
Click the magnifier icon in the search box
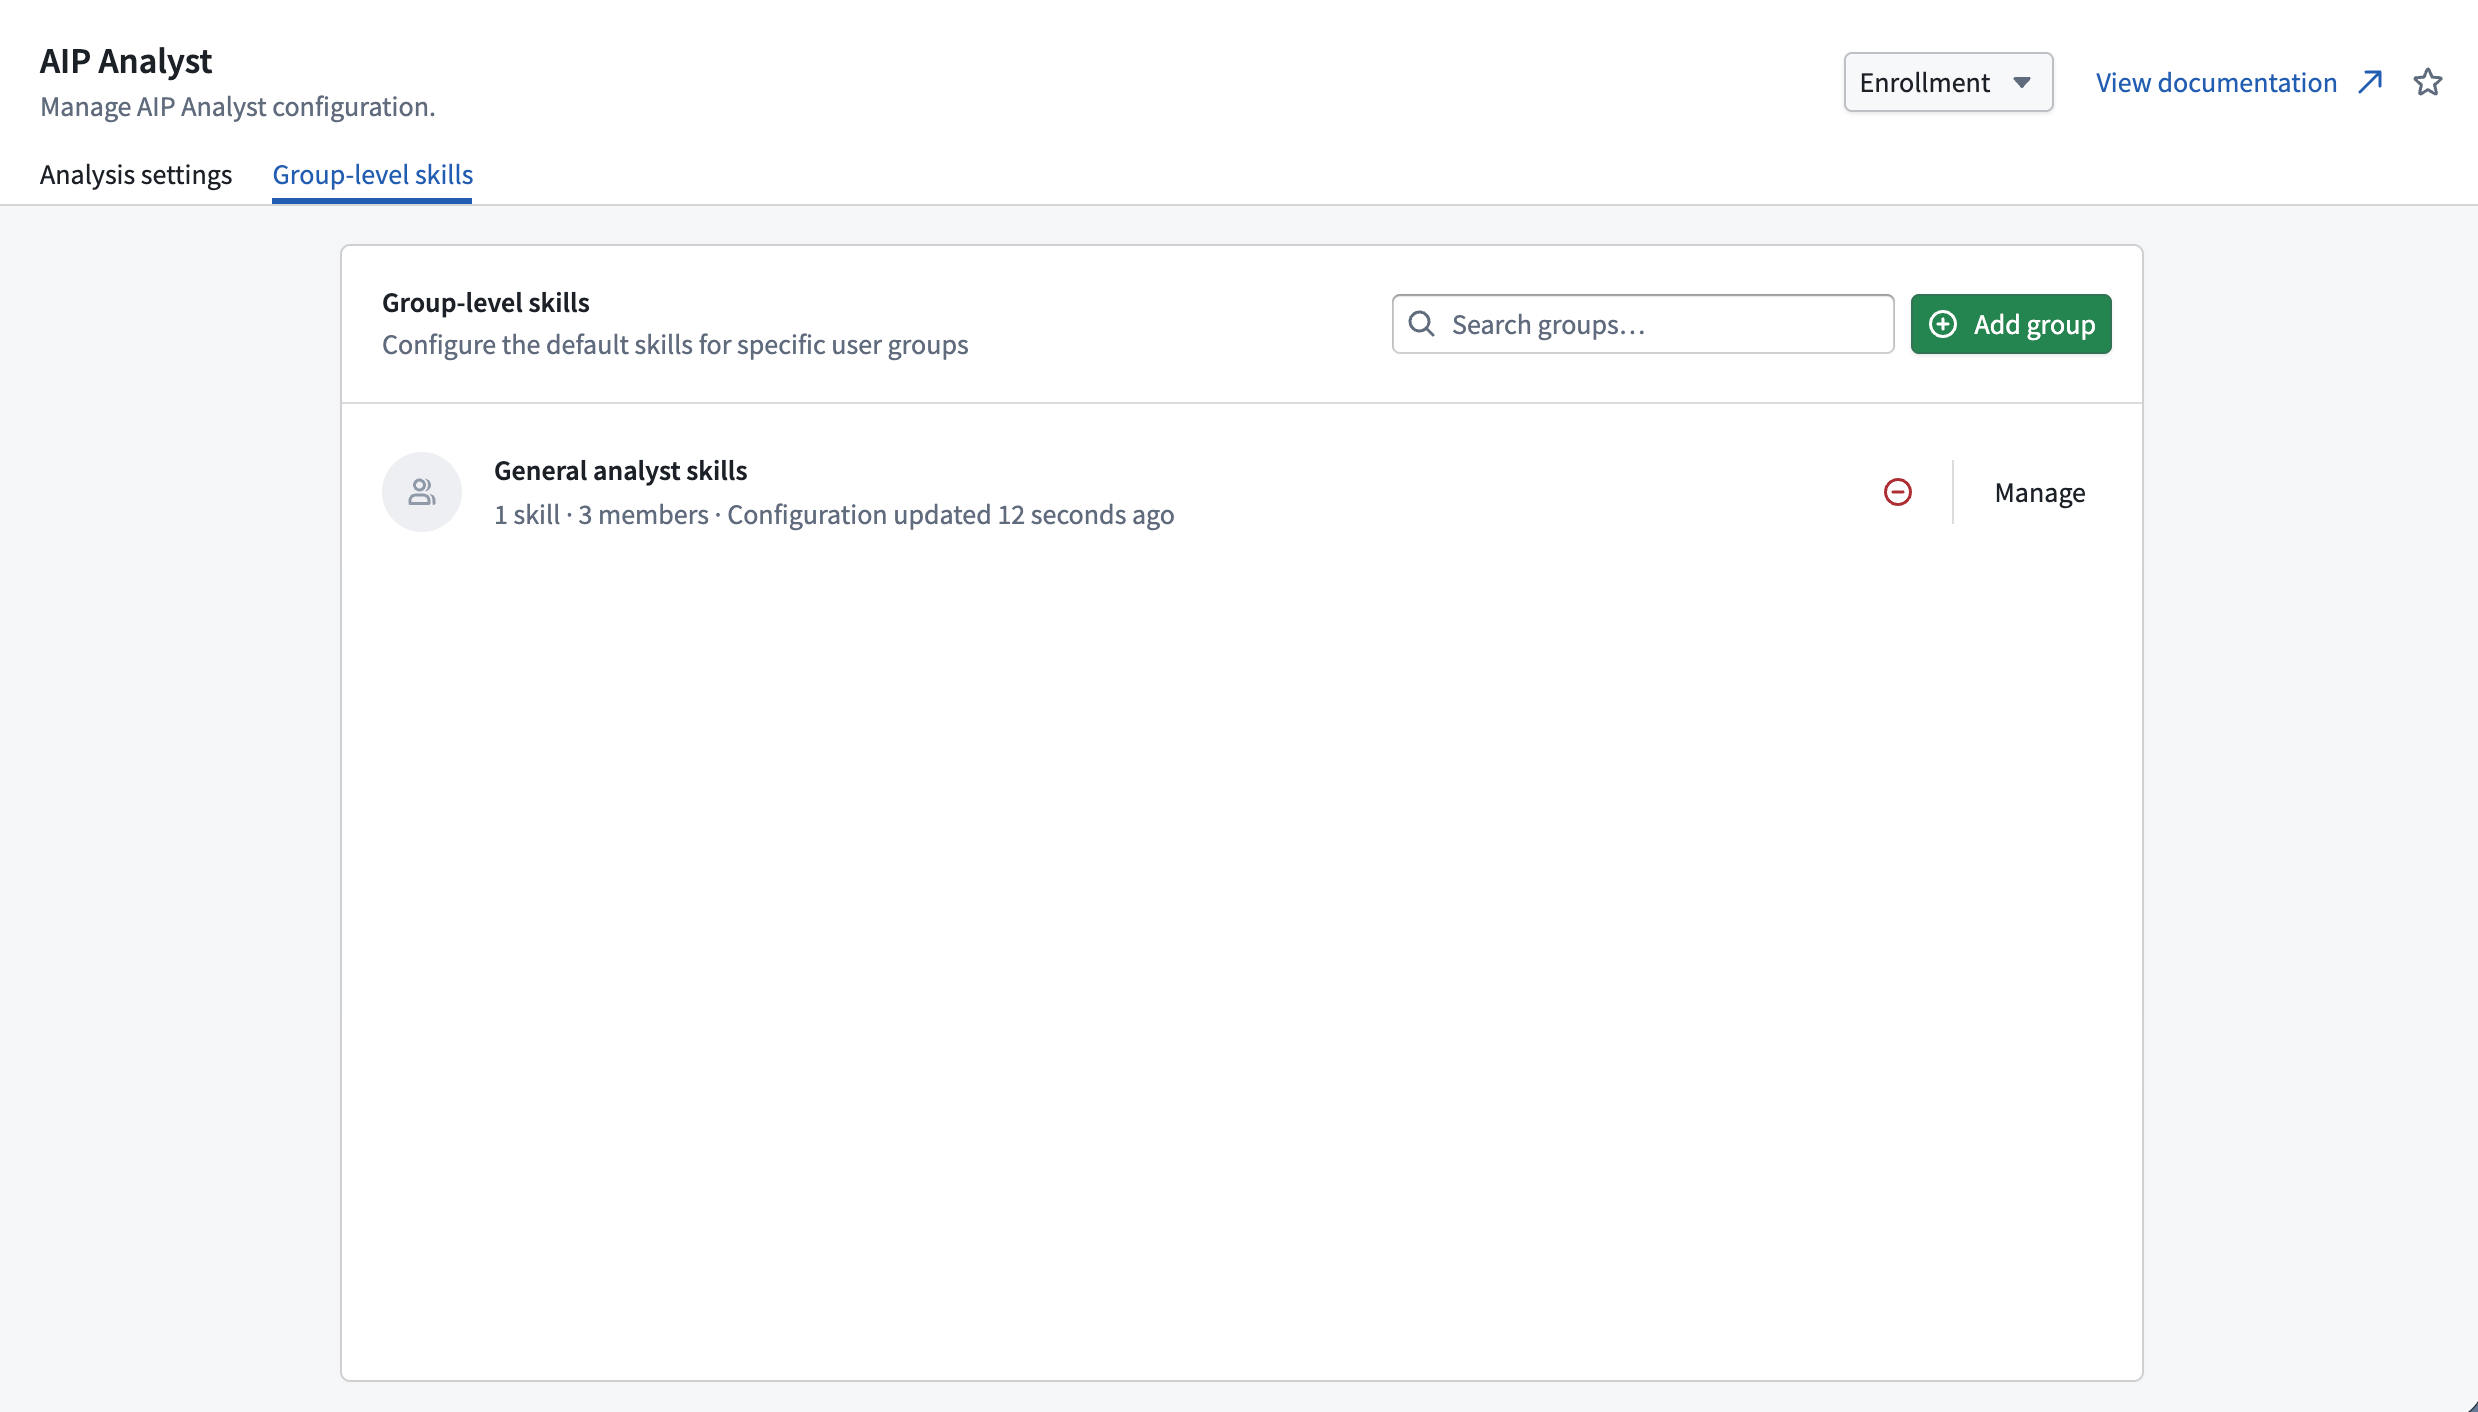(1421, 324)
